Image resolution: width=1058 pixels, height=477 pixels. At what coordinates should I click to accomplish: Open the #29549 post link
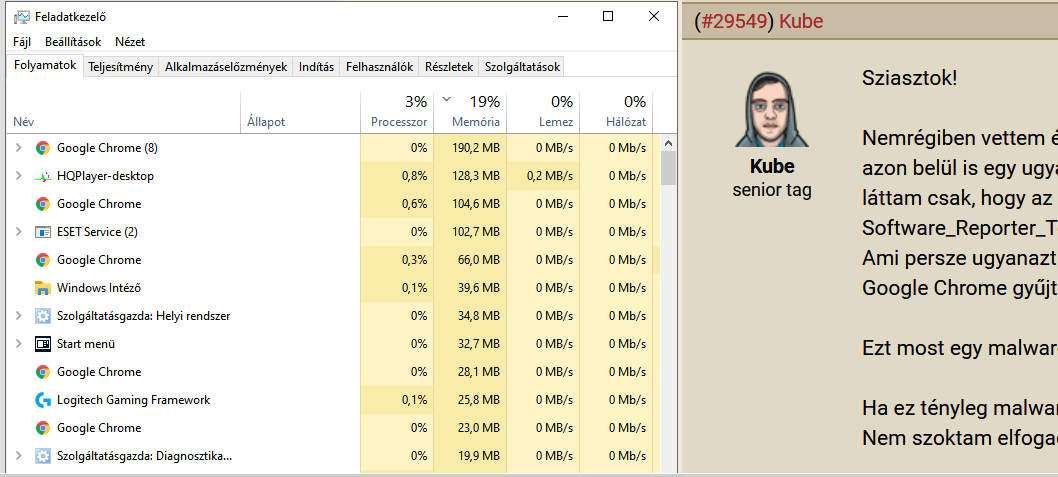737,21
